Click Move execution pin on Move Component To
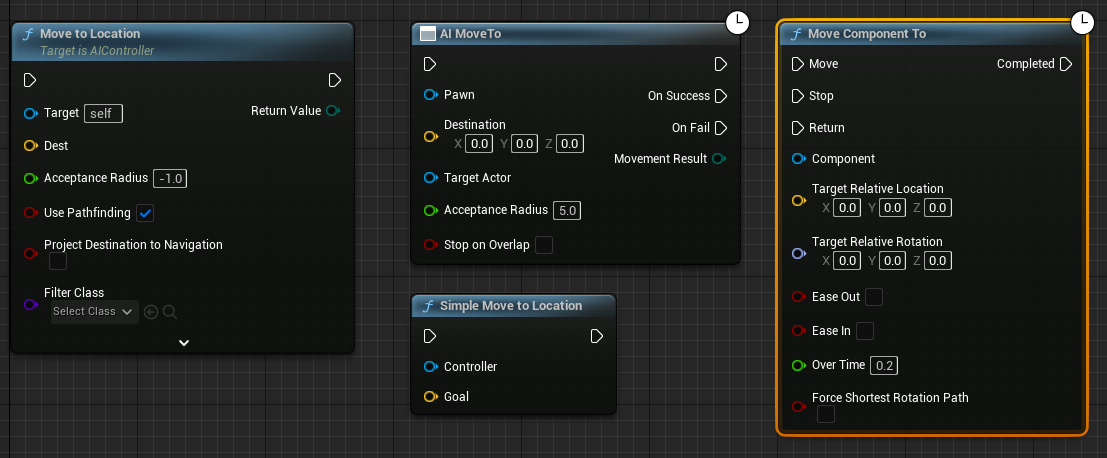Viewport: 1107px width, 458px height. [x=798, y=64]
